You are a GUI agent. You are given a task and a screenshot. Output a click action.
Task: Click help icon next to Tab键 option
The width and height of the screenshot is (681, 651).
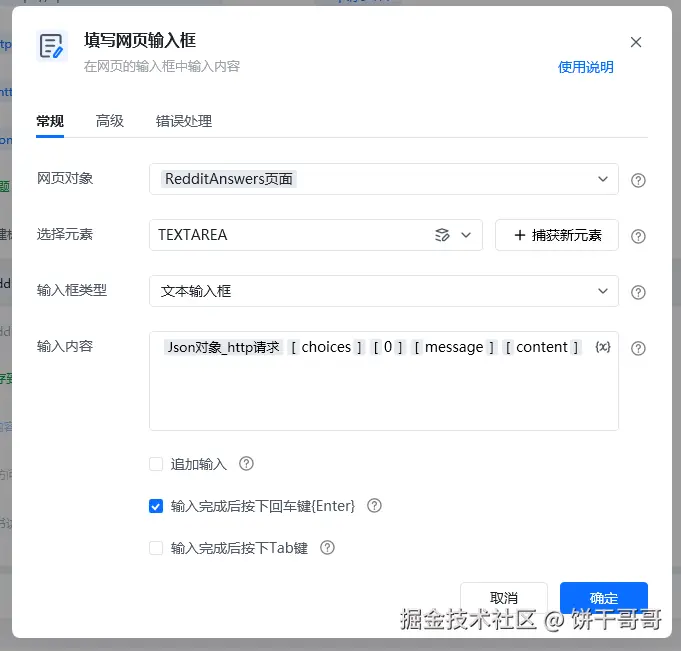(x=327, y=548)
